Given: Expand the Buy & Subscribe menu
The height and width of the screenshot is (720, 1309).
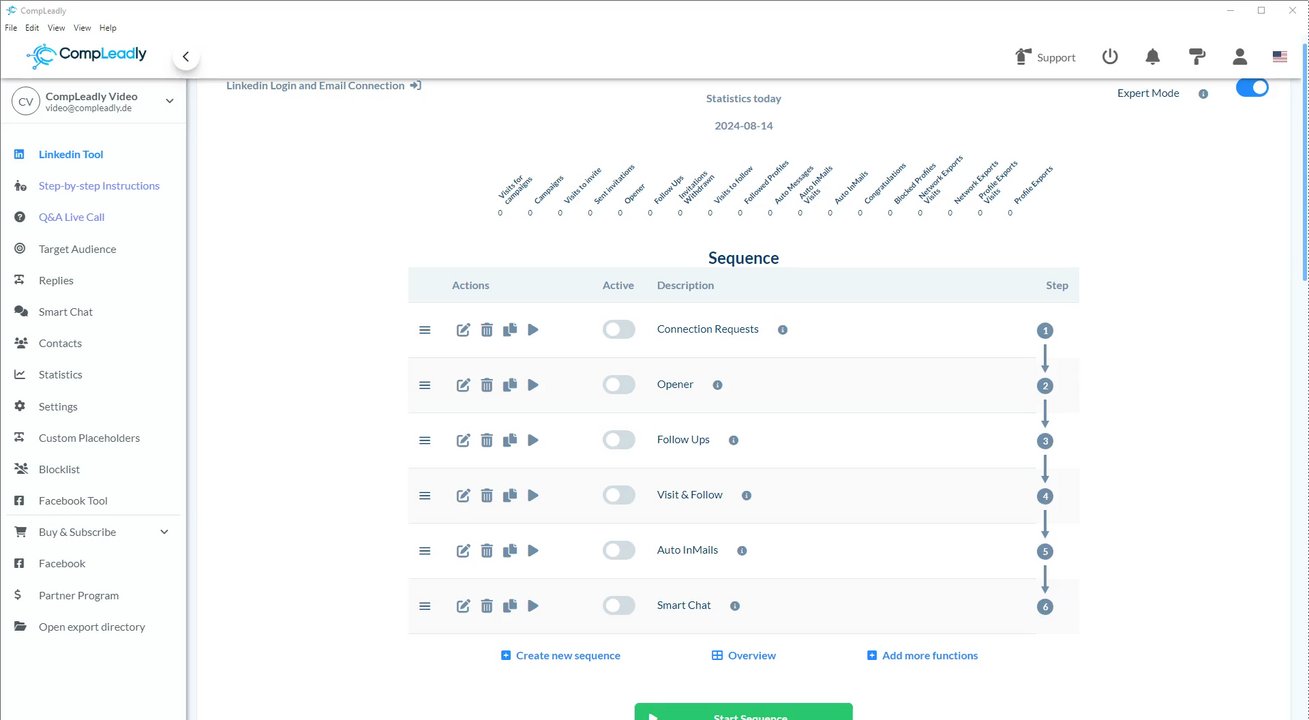Looking at the screenshot, I should point(165,532).
